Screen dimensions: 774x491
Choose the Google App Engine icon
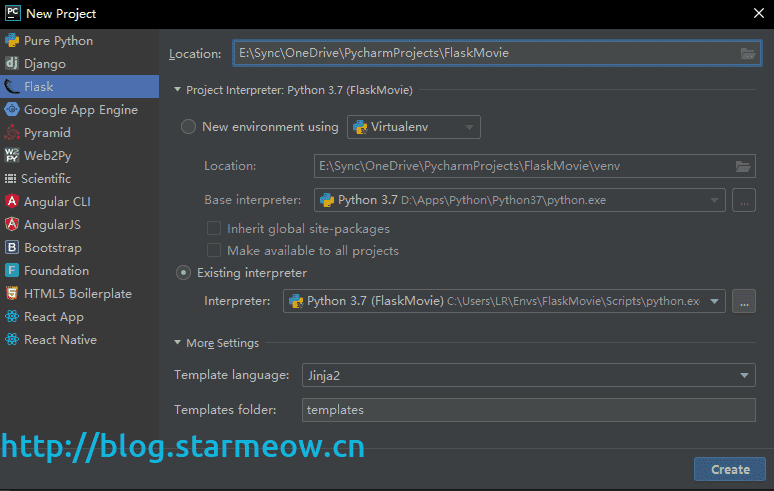click(12, 110)
